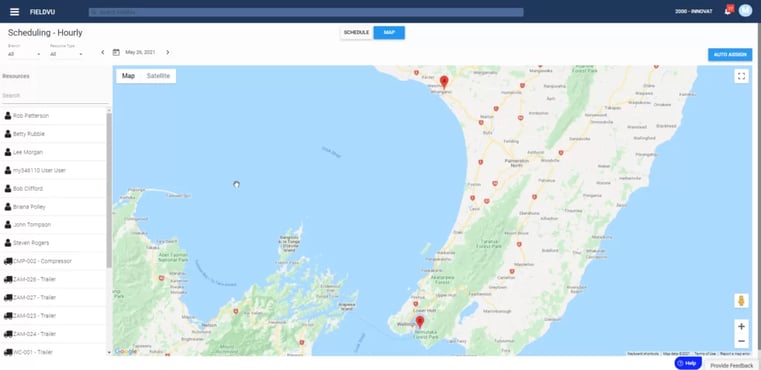Image resolution: width=761 pixels, height=370 pixels.
Task: Open the user profile avatar
Action: point(745,11)
